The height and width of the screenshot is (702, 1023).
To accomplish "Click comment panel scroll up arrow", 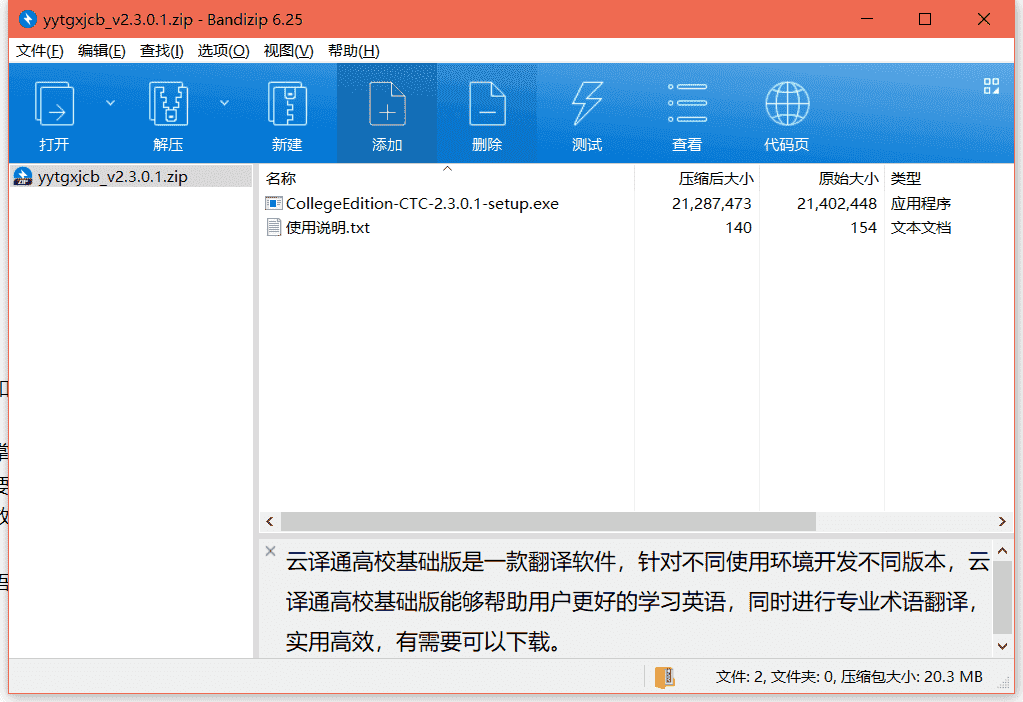I will coord(1003,551).
